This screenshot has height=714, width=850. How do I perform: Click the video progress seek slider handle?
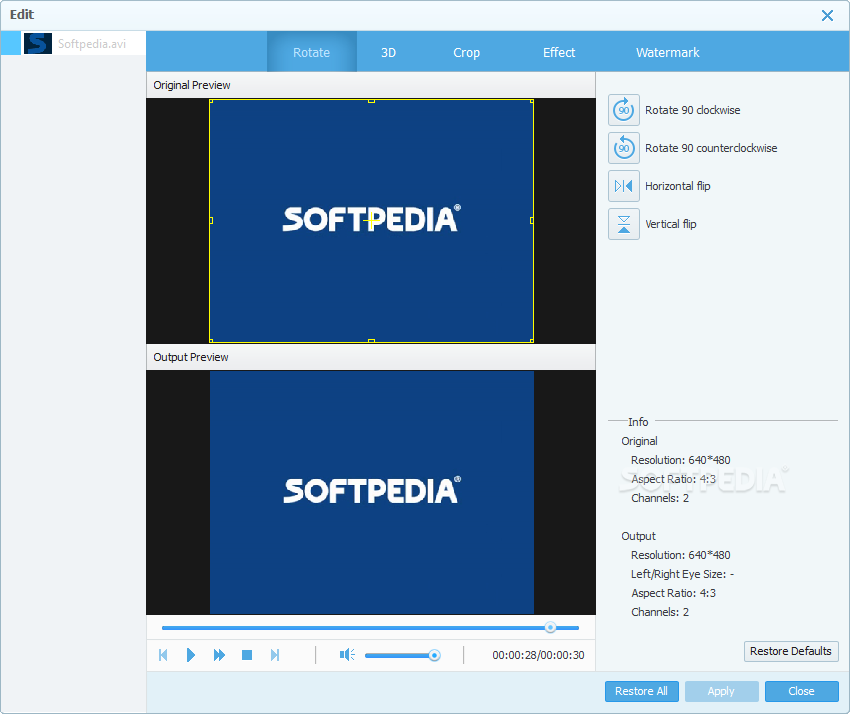point(550,627)
